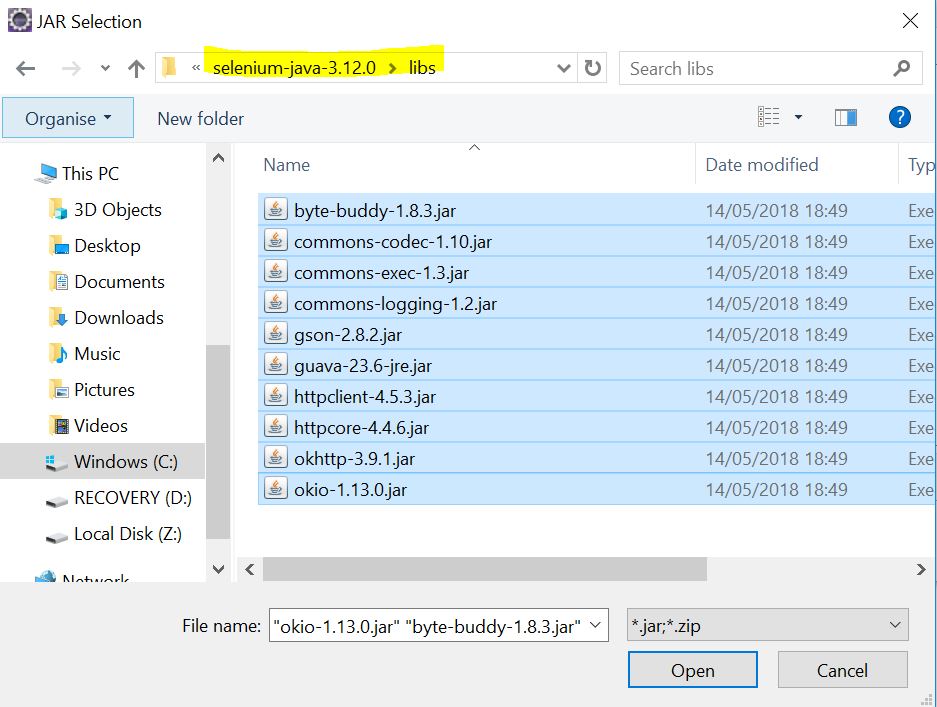
Task: Click the gson-2.8.2.jar file icon
Action: click(x=275, y=334)
